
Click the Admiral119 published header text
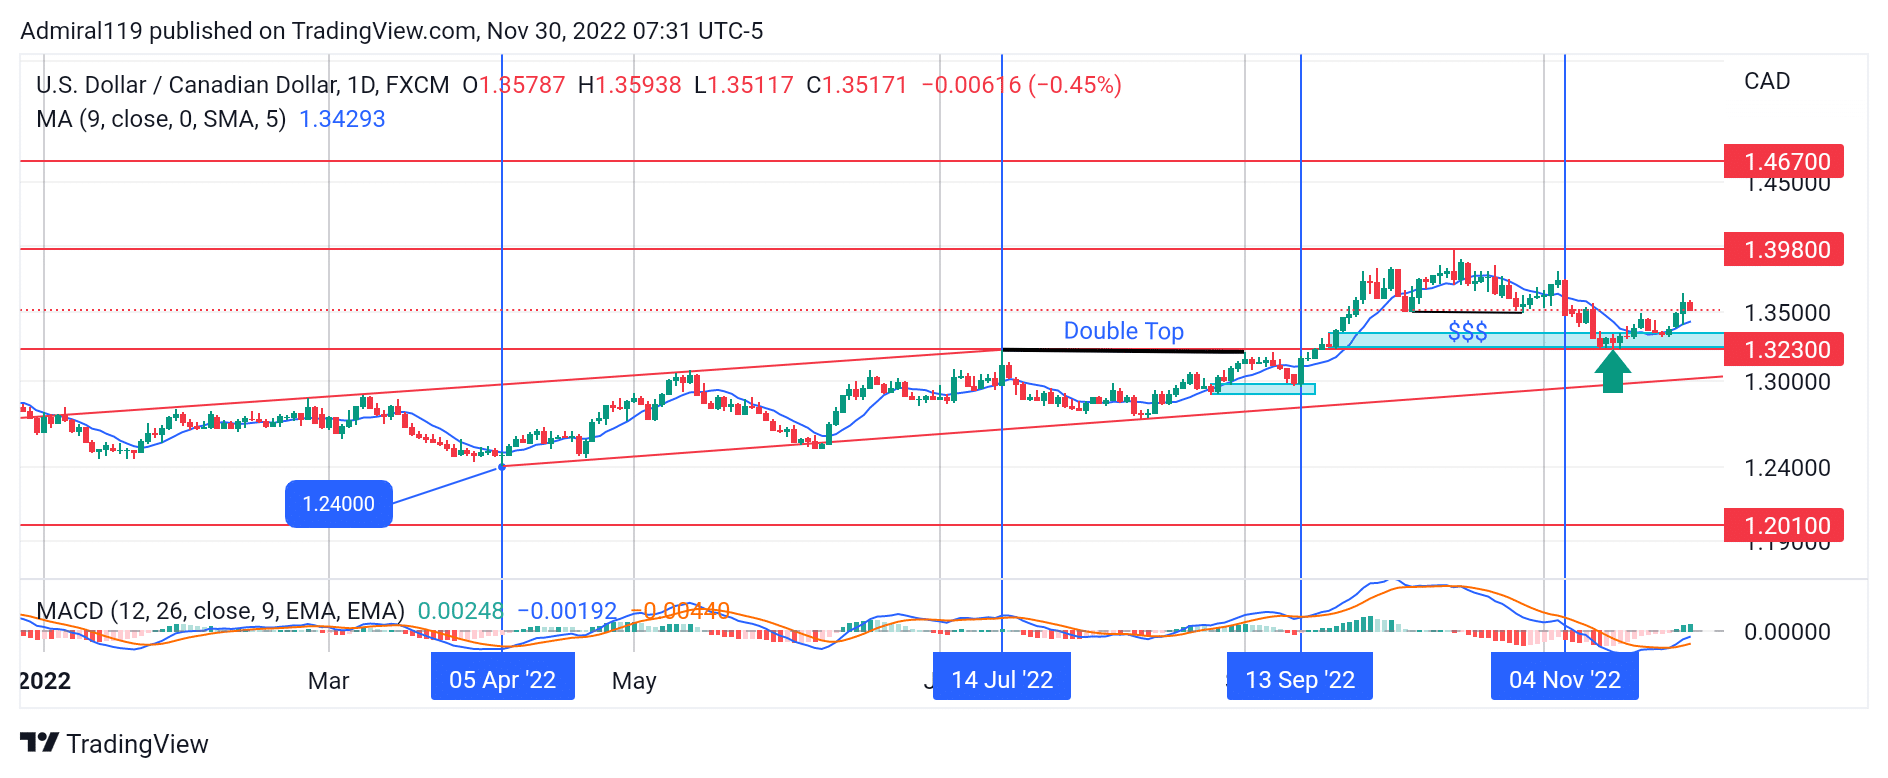pos(391,31)
